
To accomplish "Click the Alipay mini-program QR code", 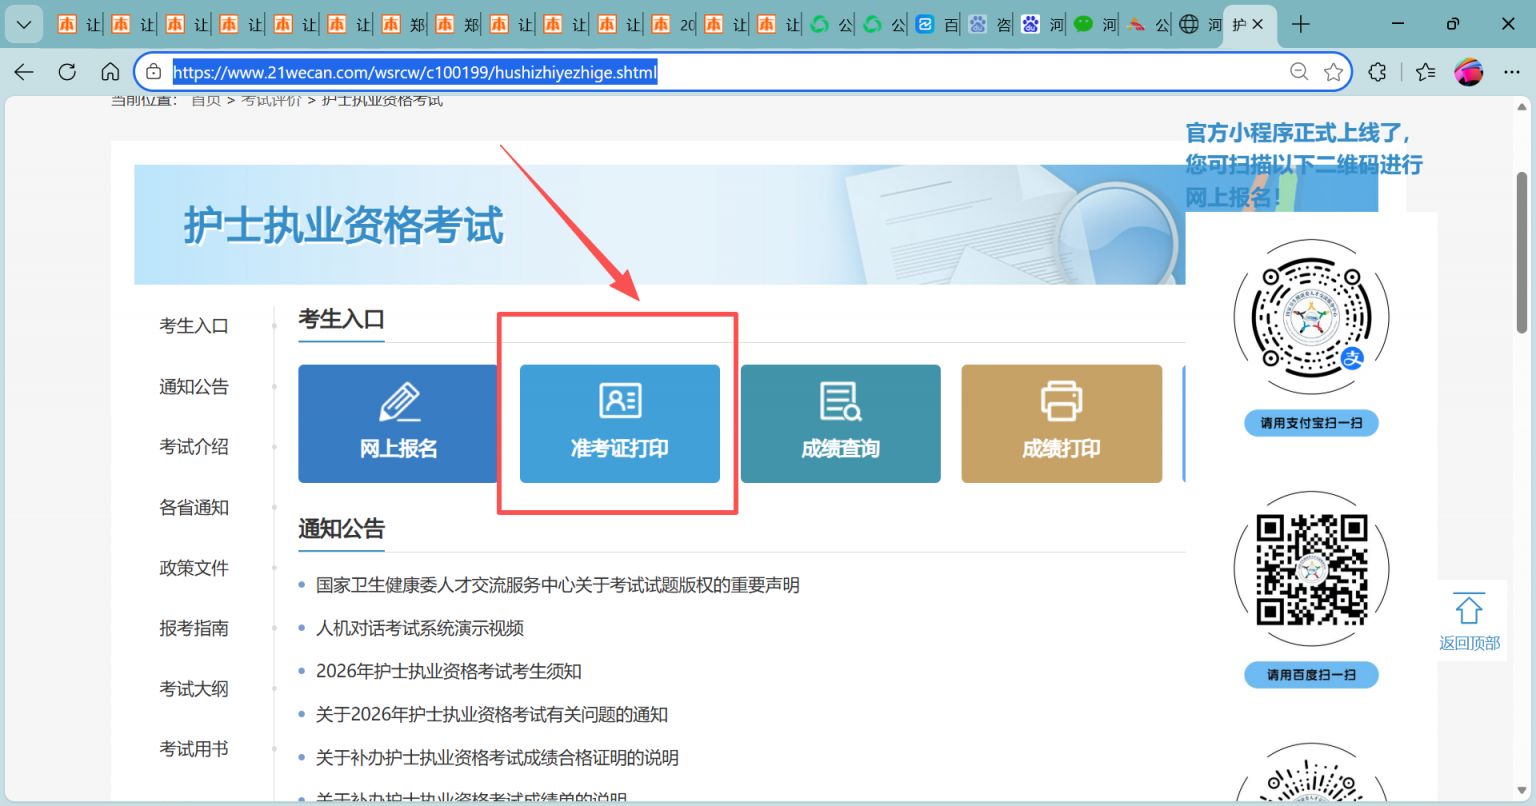I will (1311, 317).
